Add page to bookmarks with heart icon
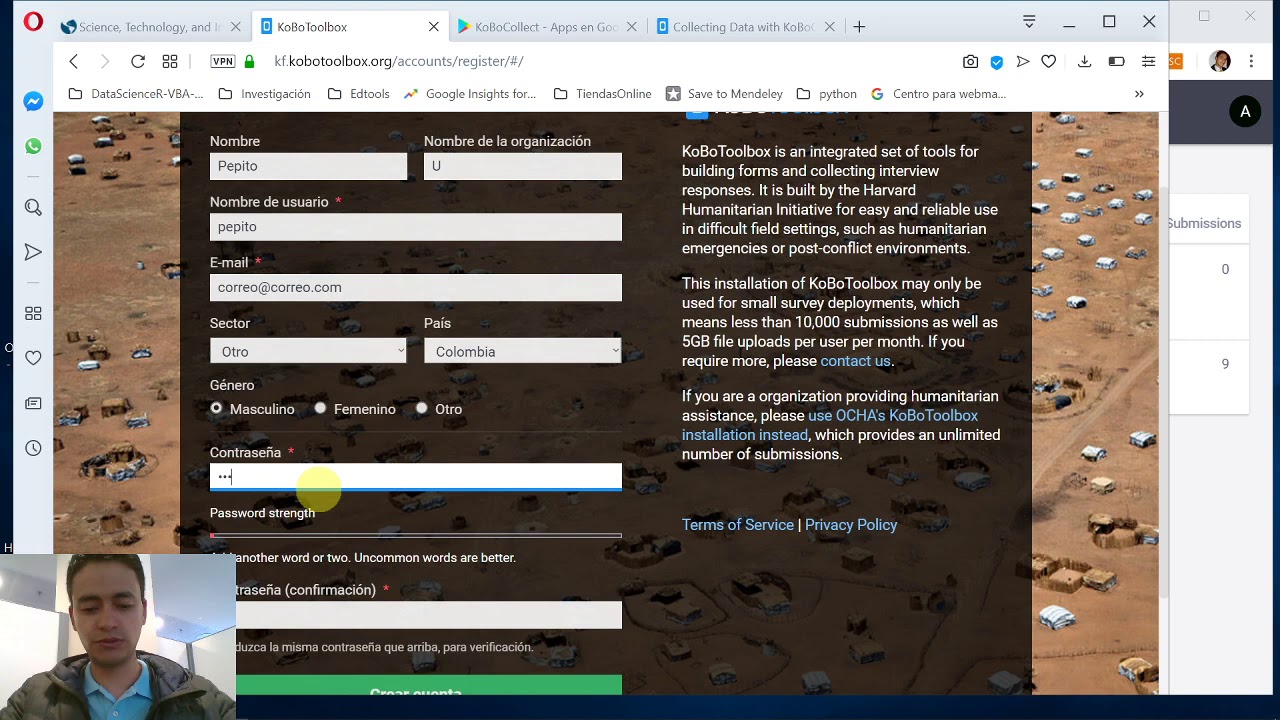 tap(1048, 61)
